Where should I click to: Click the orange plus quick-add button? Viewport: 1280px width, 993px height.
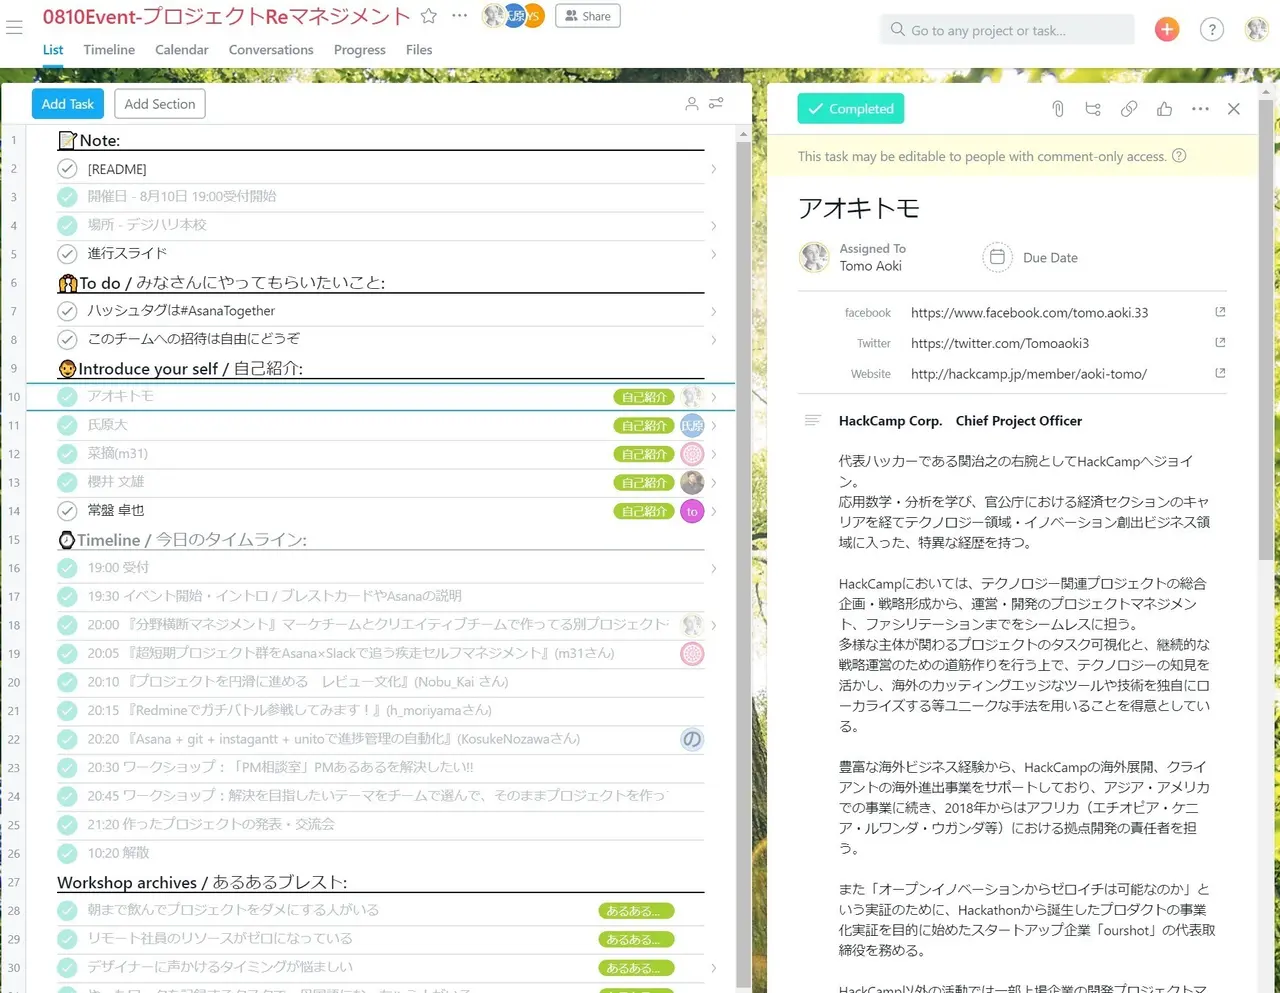coord(1167,30)
